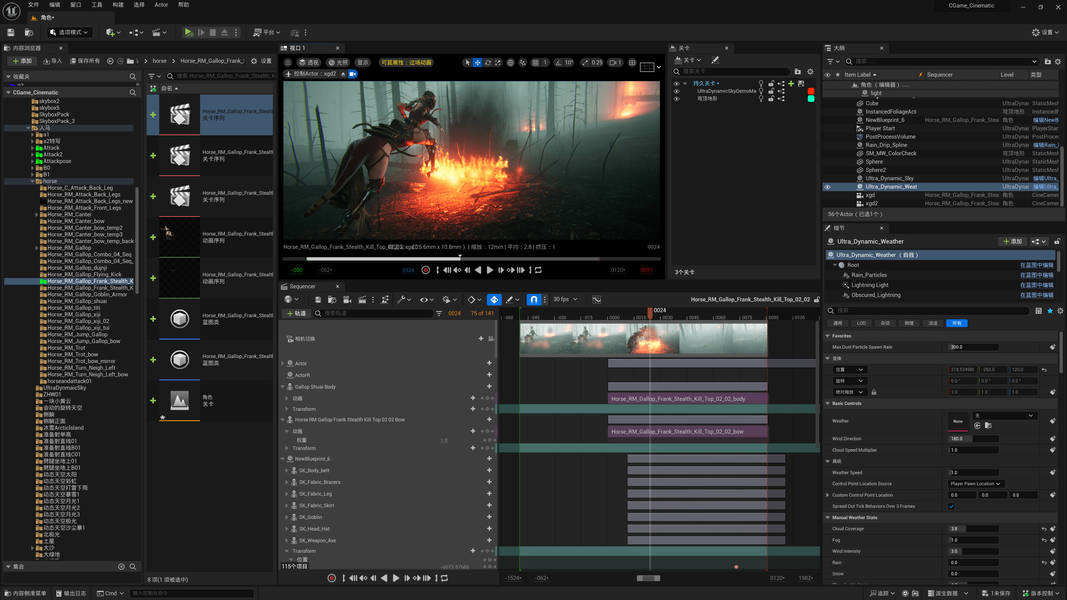Open the Control Point Location Source dropdown
The width and height of the screenshot is (1067, 600).
[x=975, y=484]
